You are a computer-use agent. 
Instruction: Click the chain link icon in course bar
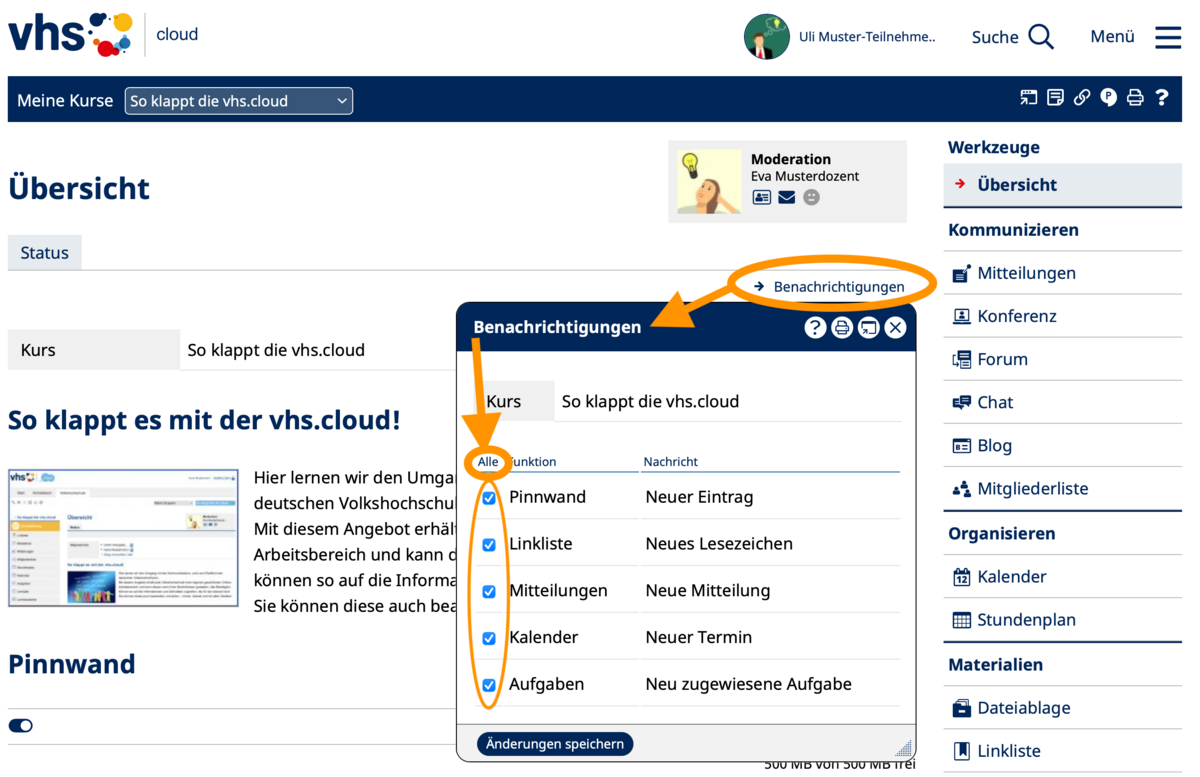(1082, 97)
